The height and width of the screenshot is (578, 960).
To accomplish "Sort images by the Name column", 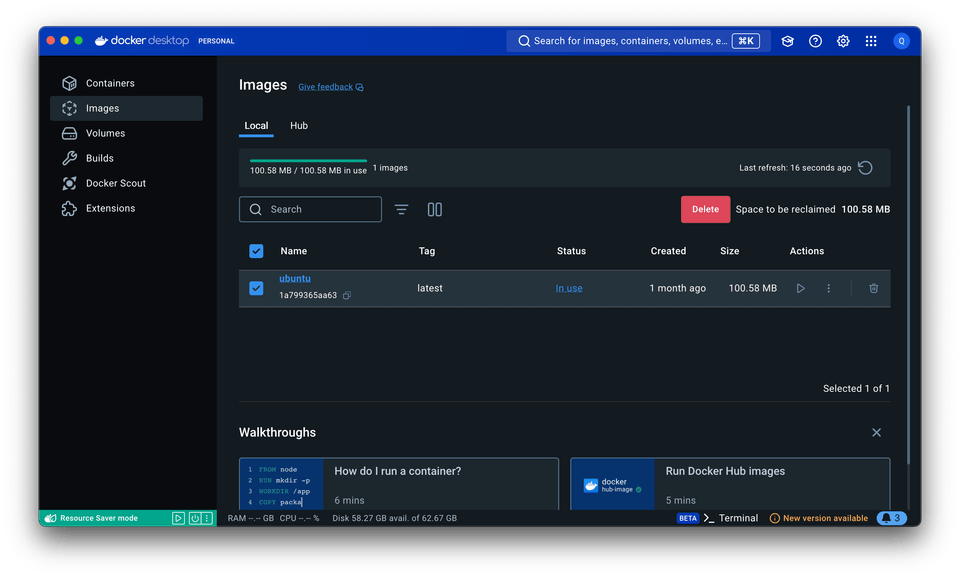I will coord(294,251).
